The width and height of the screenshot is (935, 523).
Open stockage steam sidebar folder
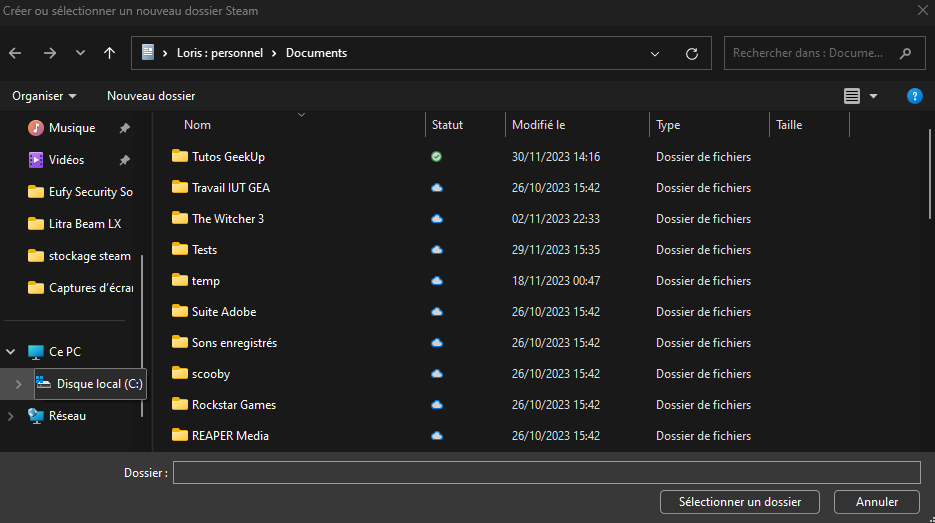point(79,256)
